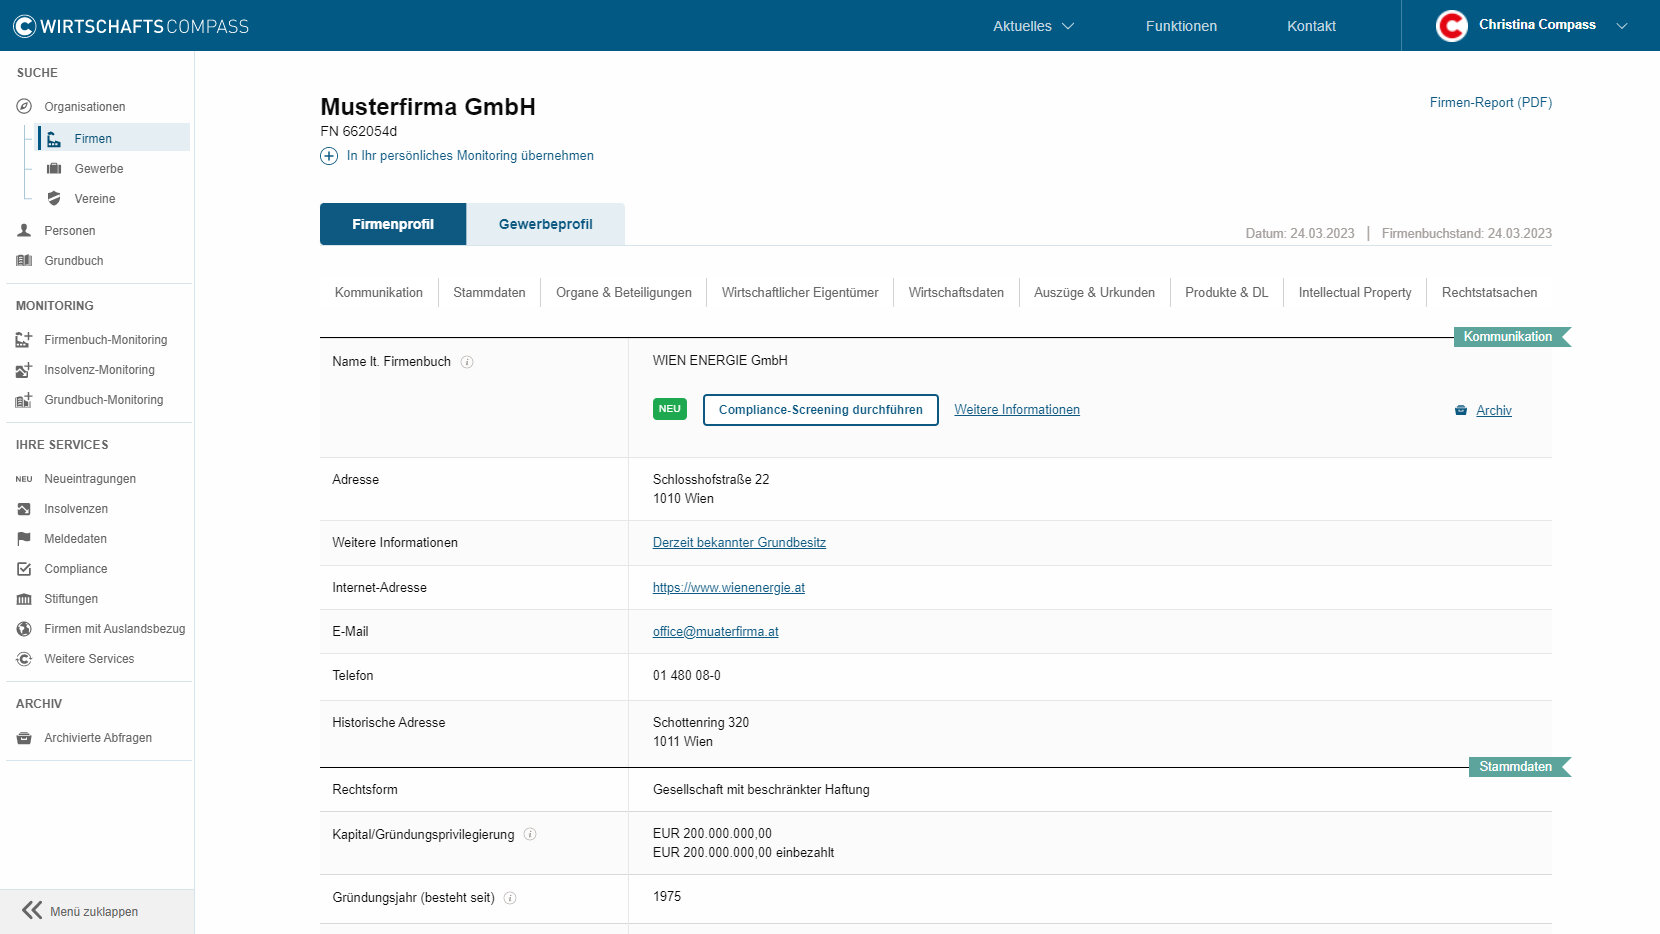Click the plus icon for persönliches Monitoring
Screen dimensions: 1660x934
point(329,156)
